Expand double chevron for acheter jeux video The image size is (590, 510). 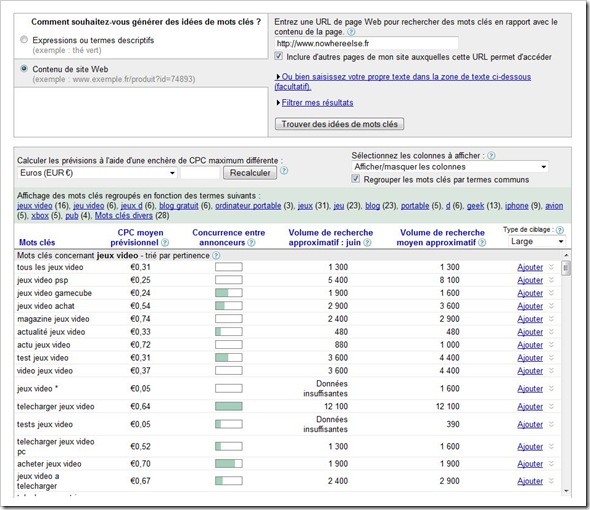[x=551, y=464]
